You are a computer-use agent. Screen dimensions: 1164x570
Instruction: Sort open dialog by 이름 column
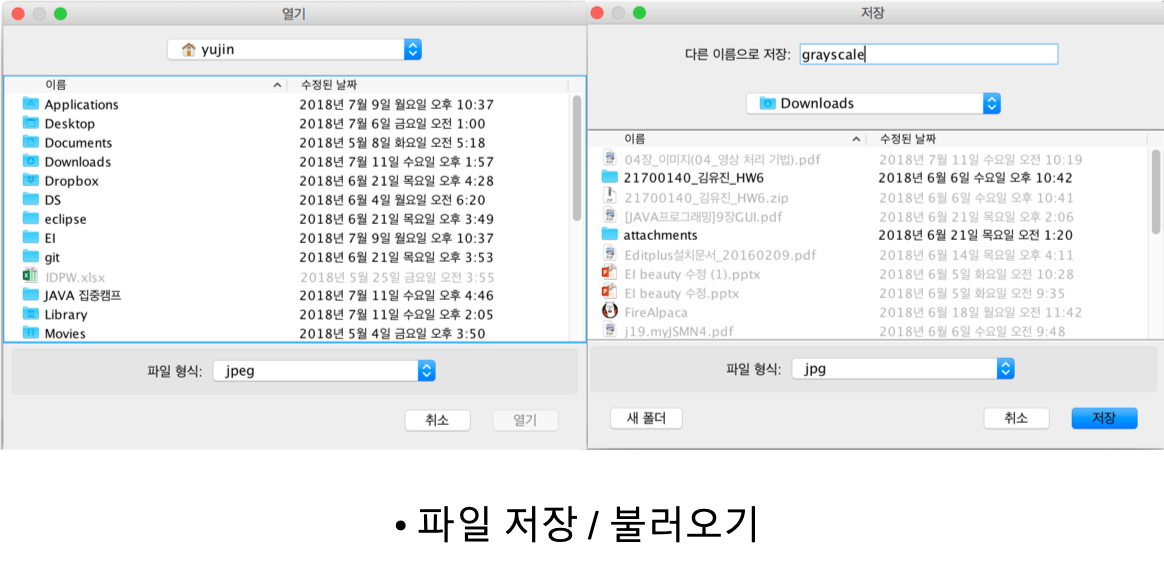[150, 85]
